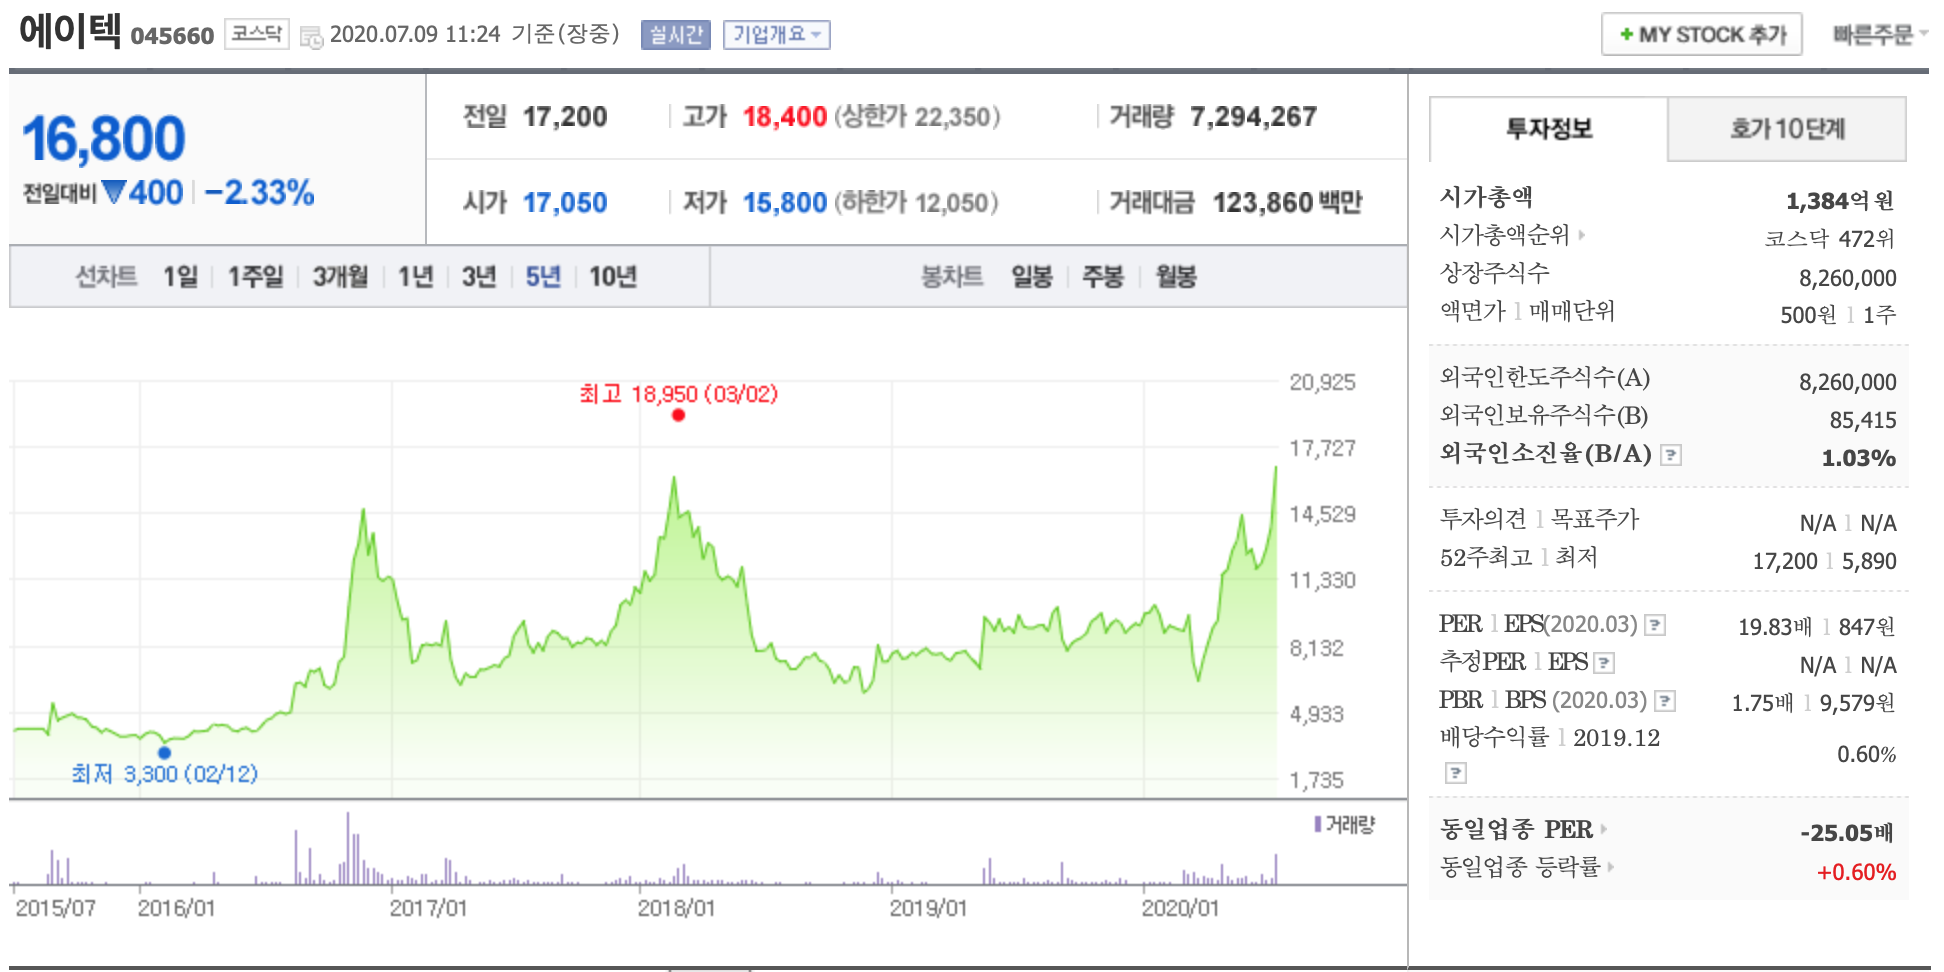Open help icon next to PBR BPS (2020.03)

pyautogui.click(x=1665, y=701)
